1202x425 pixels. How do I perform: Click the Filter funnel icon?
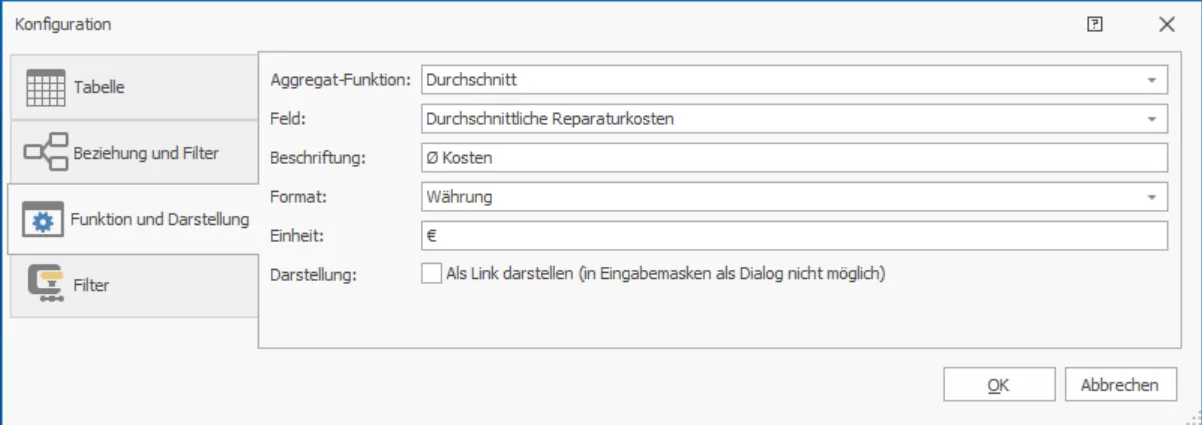pos(45,286)
